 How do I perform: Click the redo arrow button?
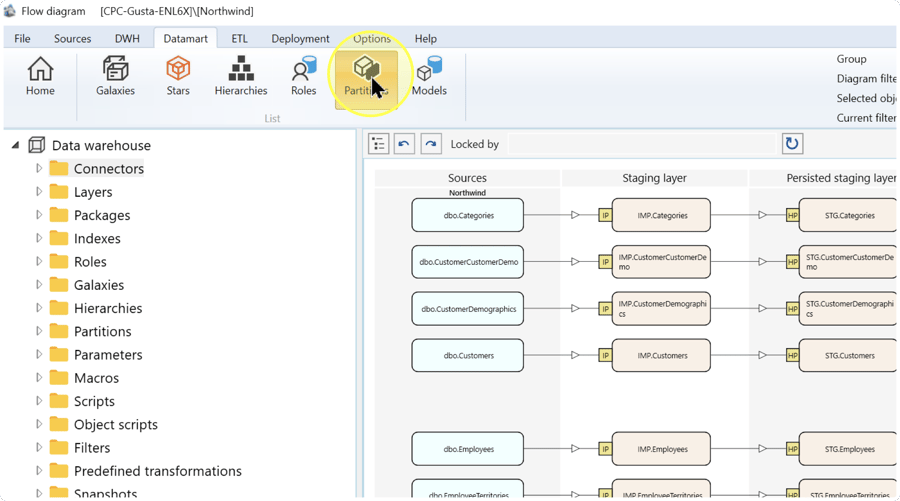(430, 144)
